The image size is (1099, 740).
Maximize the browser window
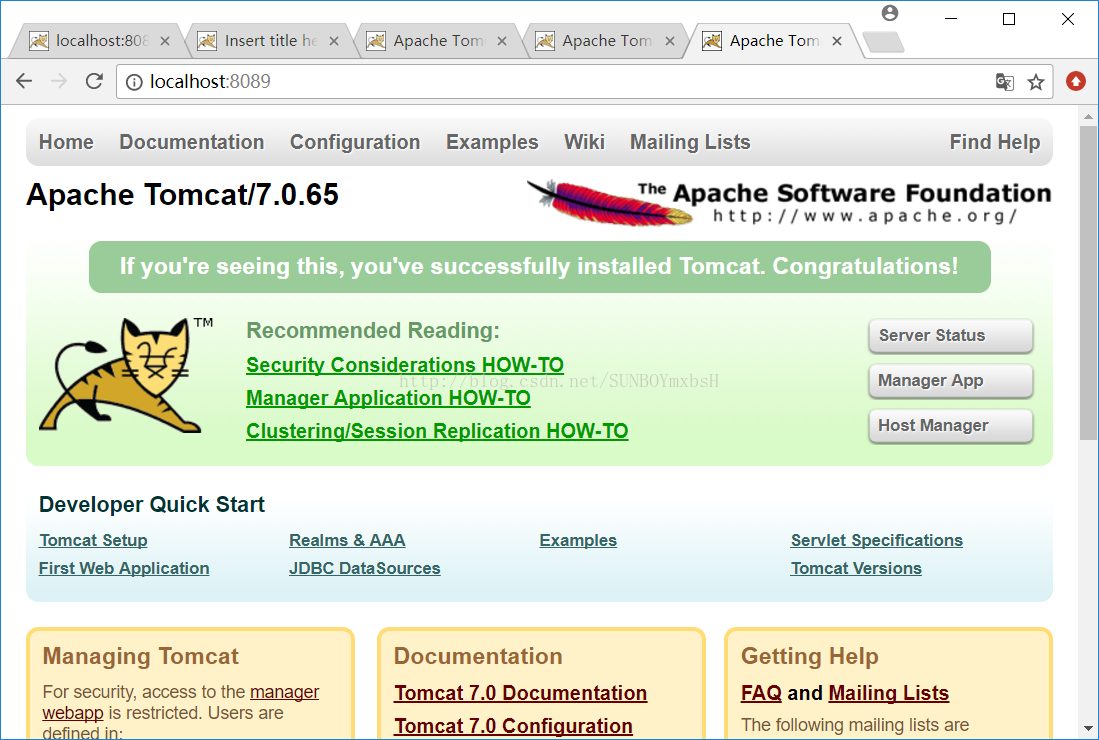point(1009,19)
